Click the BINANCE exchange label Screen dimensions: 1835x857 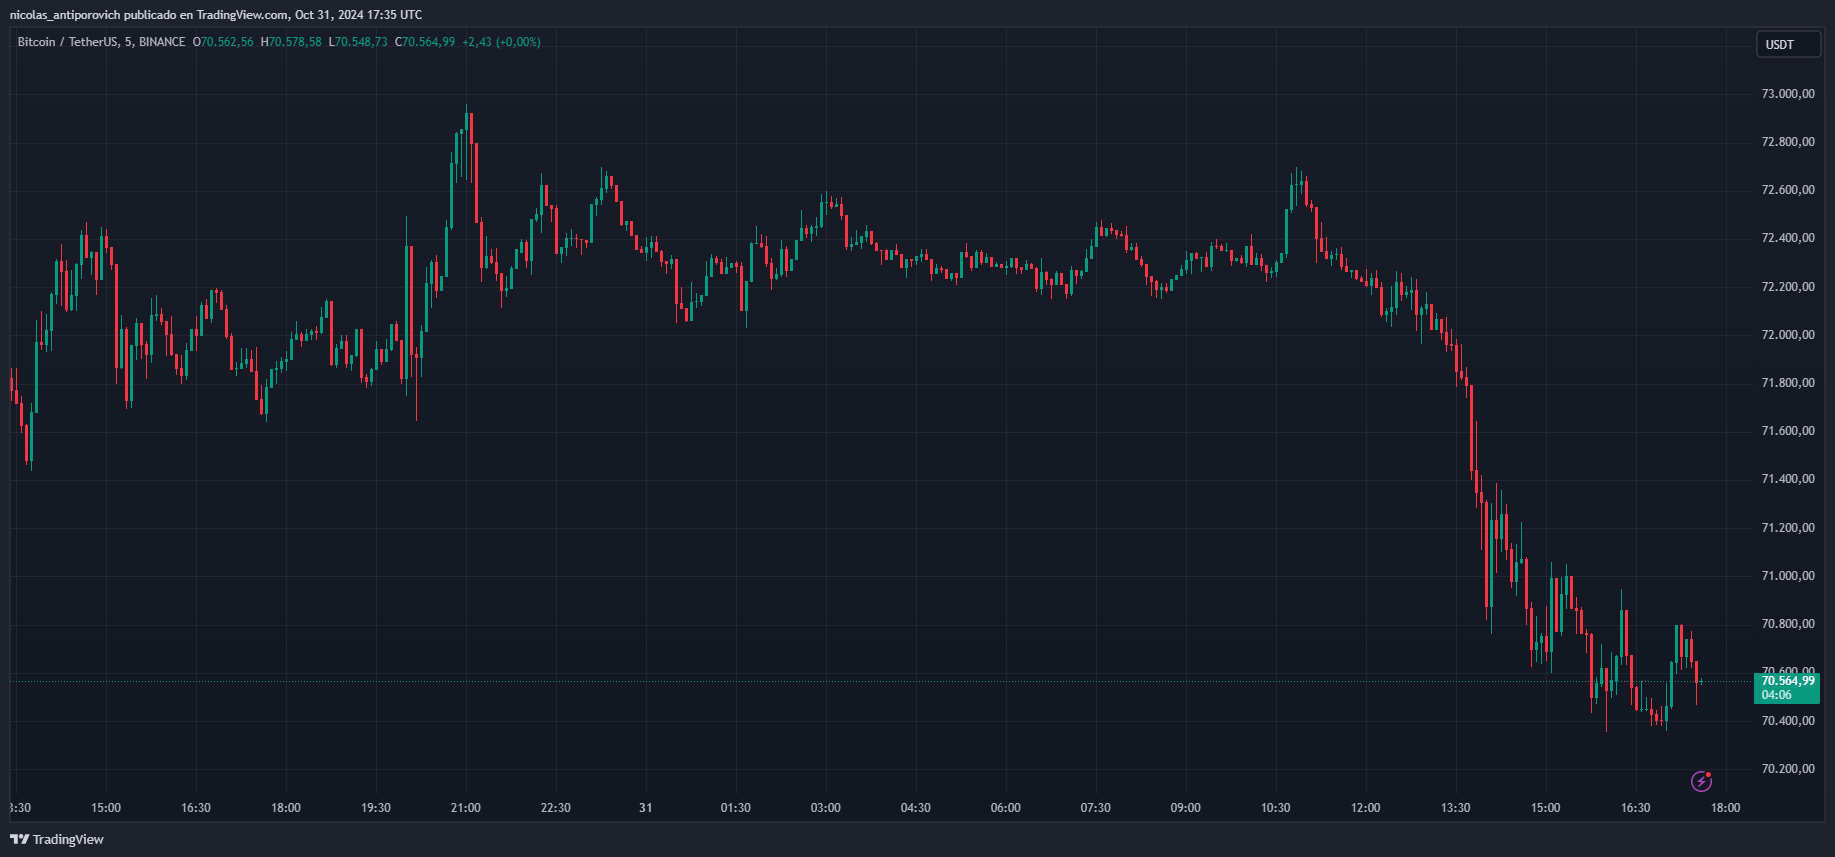(162, 42)
